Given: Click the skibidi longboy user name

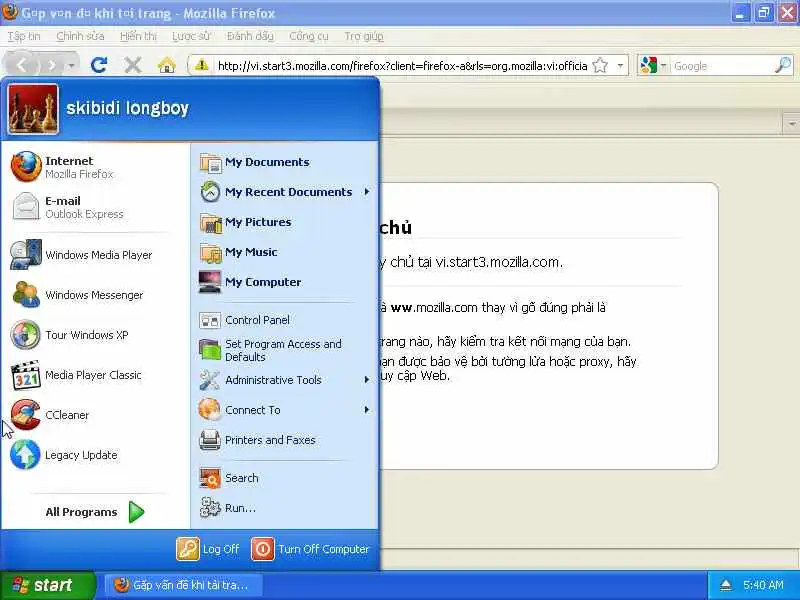Looking at the screenshot, I should tap(128, 108).
